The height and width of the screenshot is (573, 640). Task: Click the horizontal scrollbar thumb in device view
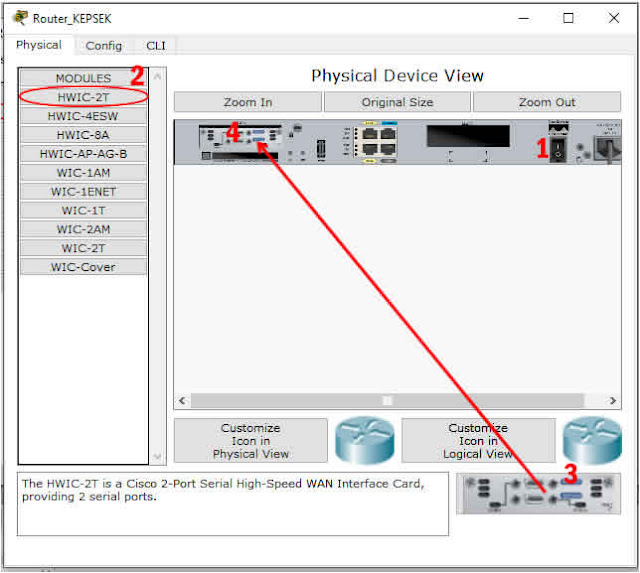(x=387, y=400)
